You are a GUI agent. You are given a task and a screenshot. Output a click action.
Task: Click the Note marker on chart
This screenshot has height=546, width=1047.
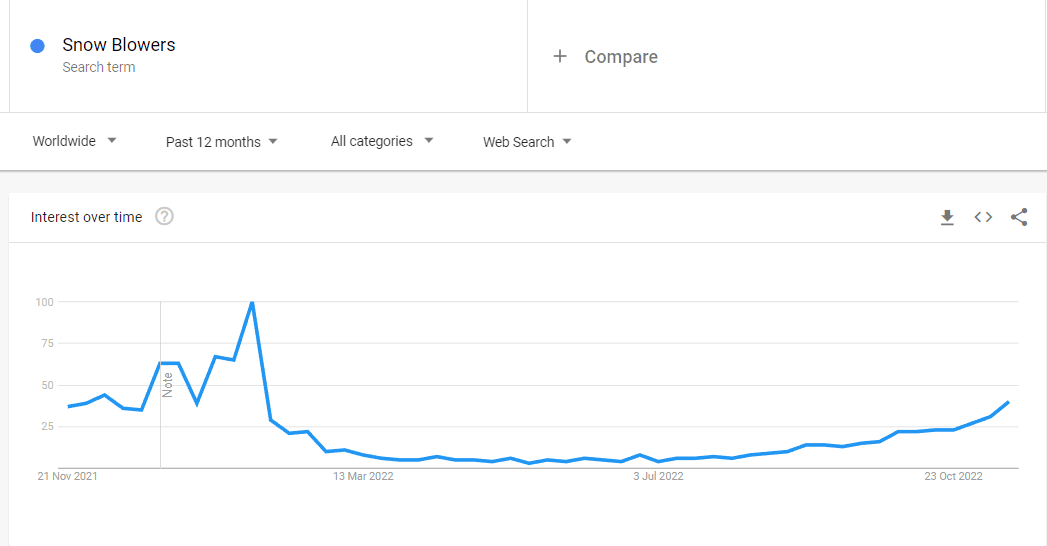point(168,385)
